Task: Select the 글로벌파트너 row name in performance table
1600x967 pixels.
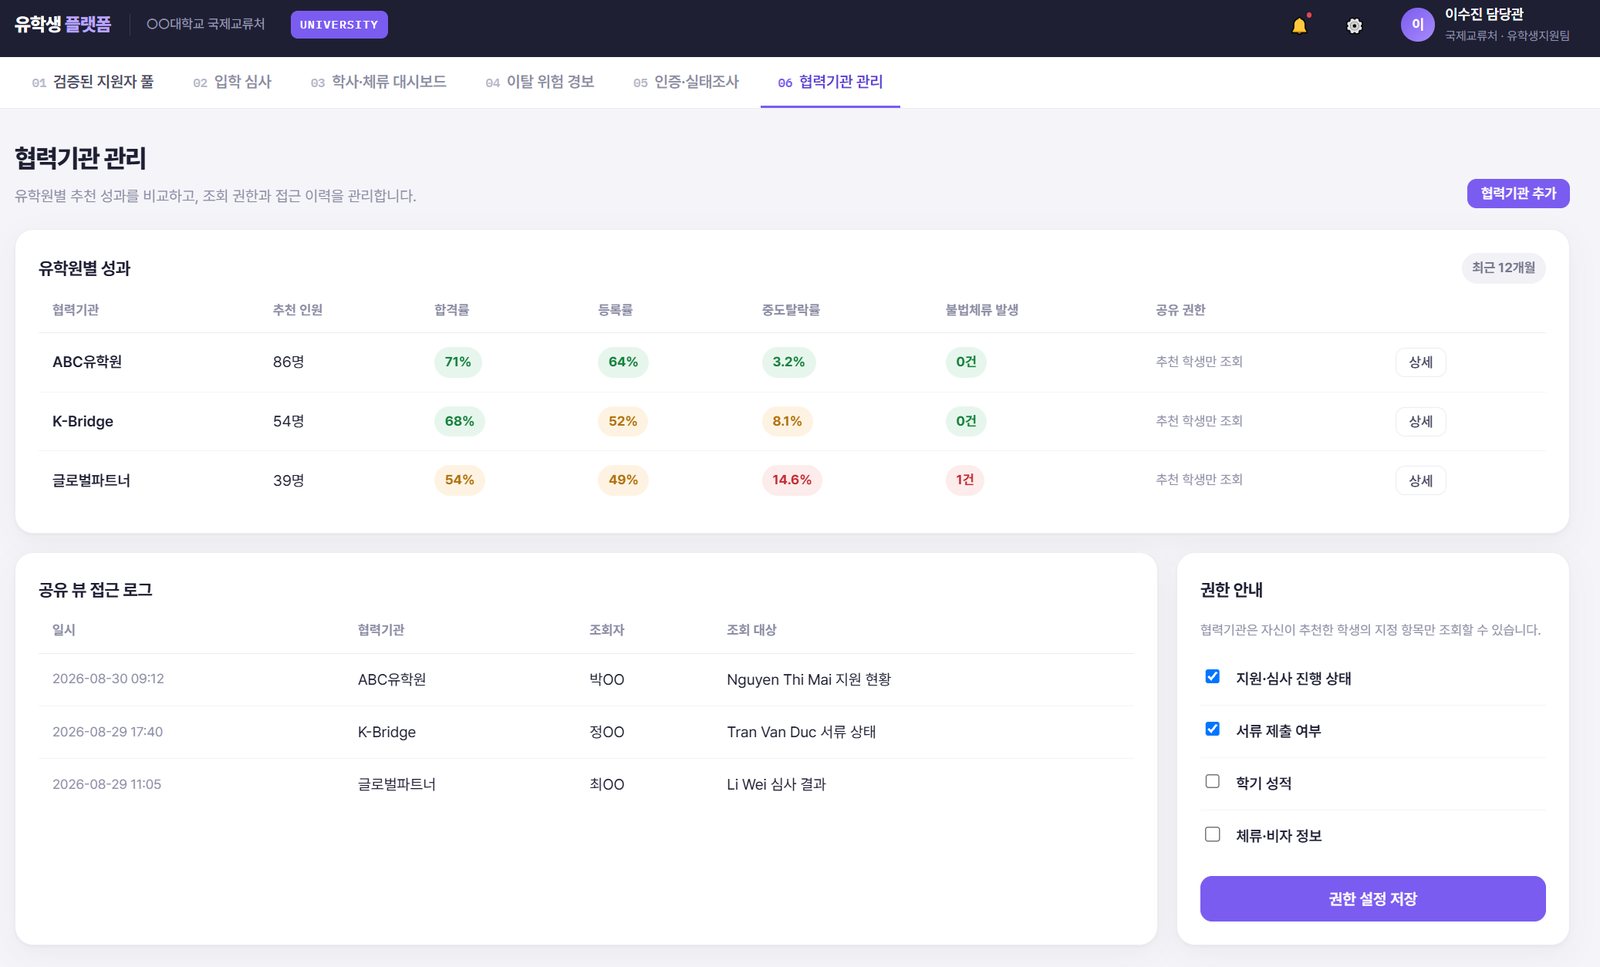Action: click(91, 480)
